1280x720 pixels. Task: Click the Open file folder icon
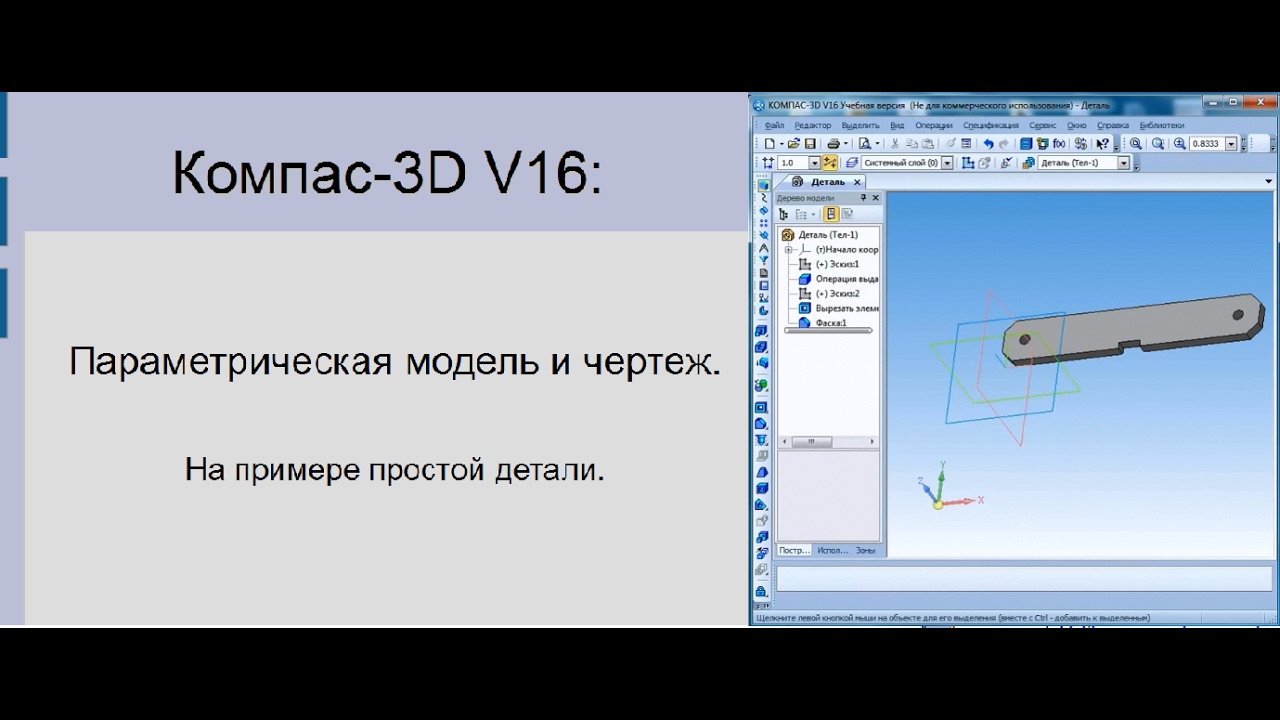[793, 143]
